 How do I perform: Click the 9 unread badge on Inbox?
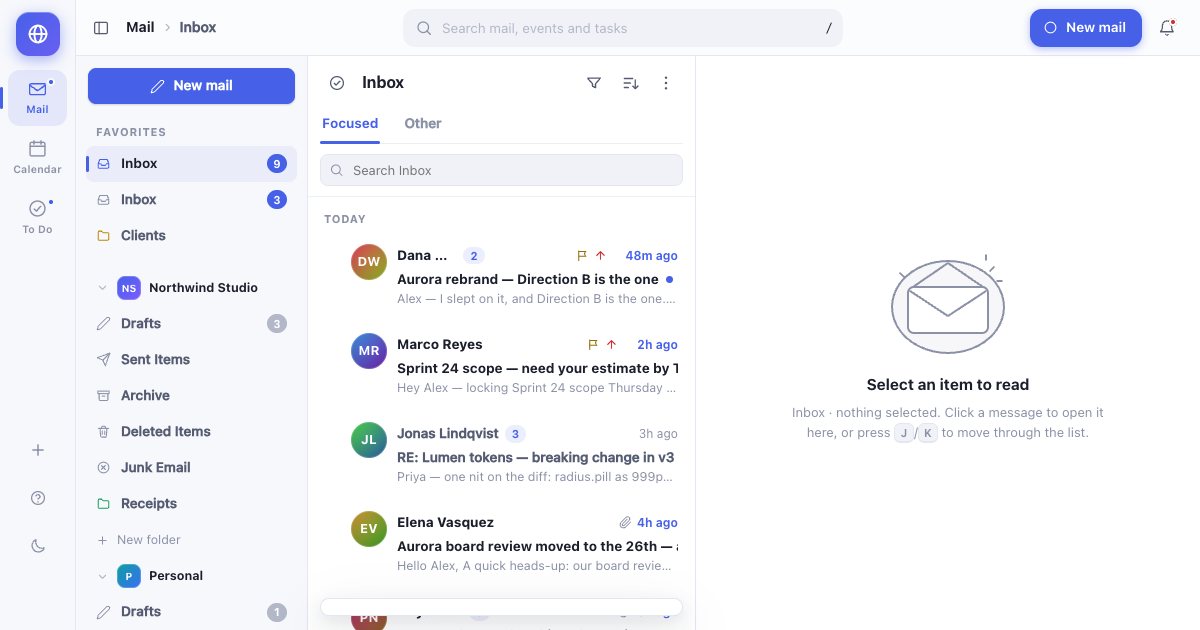277,164
